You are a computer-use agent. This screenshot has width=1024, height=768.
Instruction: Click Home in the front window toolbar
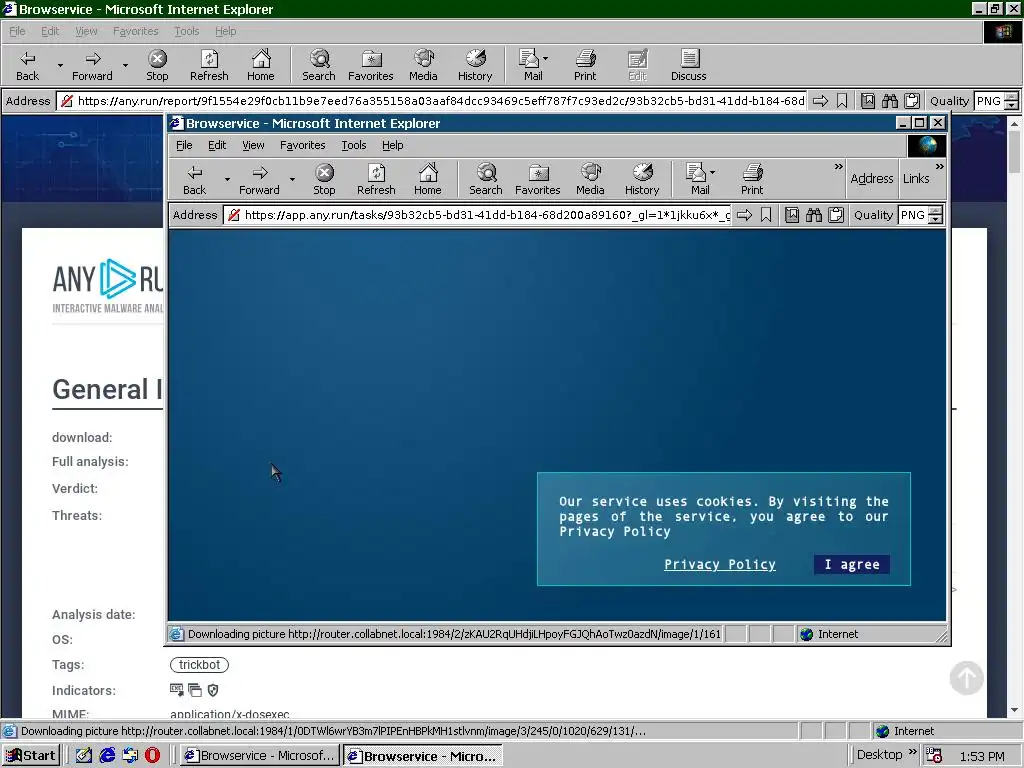pyautogui.click(x=428, y=180)
